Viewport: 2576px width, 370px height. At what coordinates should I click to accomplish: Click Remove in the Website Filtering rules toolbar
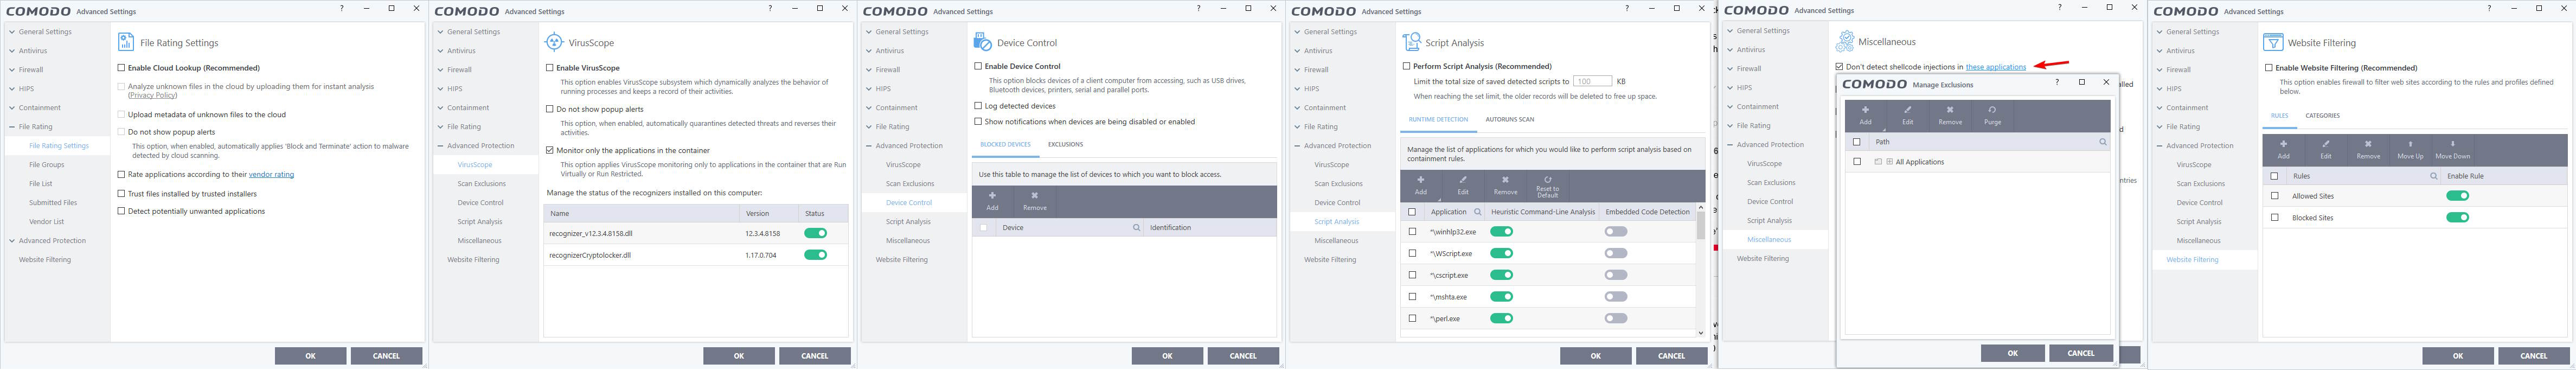pyautogui.click(x=2368, y=150)
